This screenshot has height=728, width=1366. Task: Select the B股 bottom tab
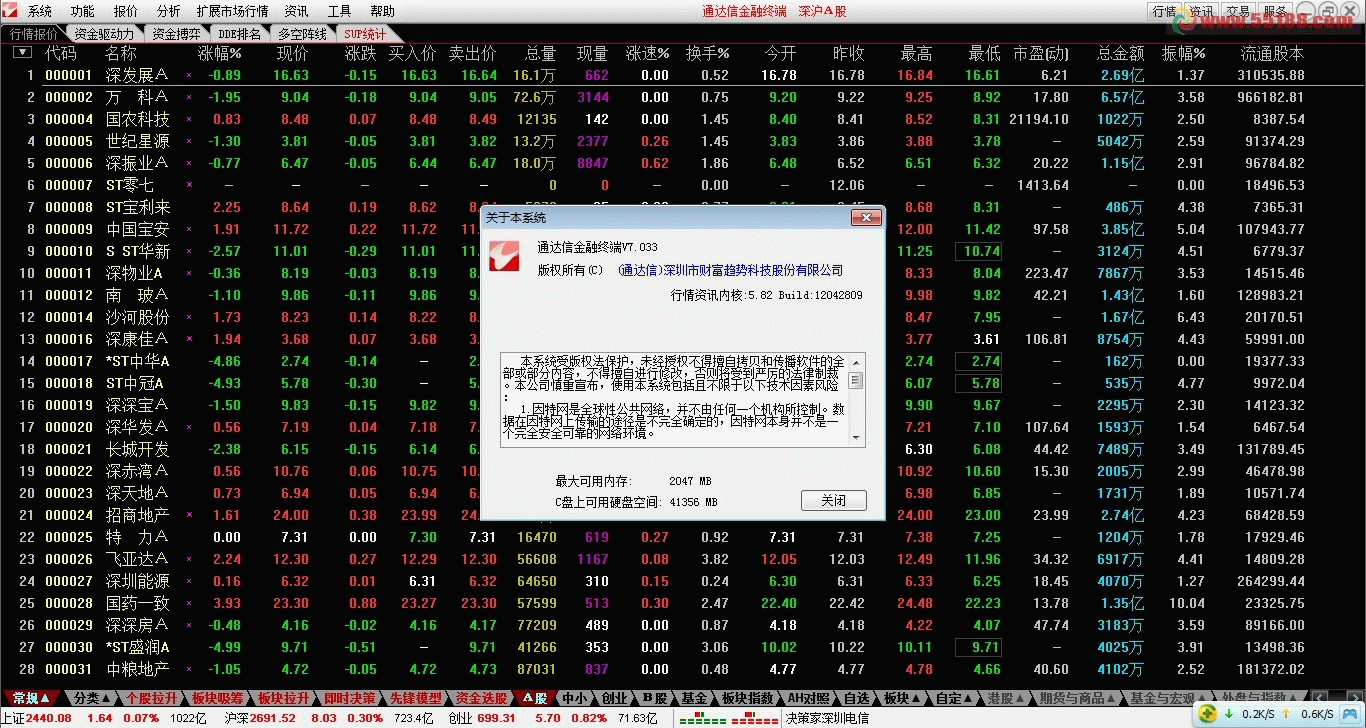tap(655, 698)
